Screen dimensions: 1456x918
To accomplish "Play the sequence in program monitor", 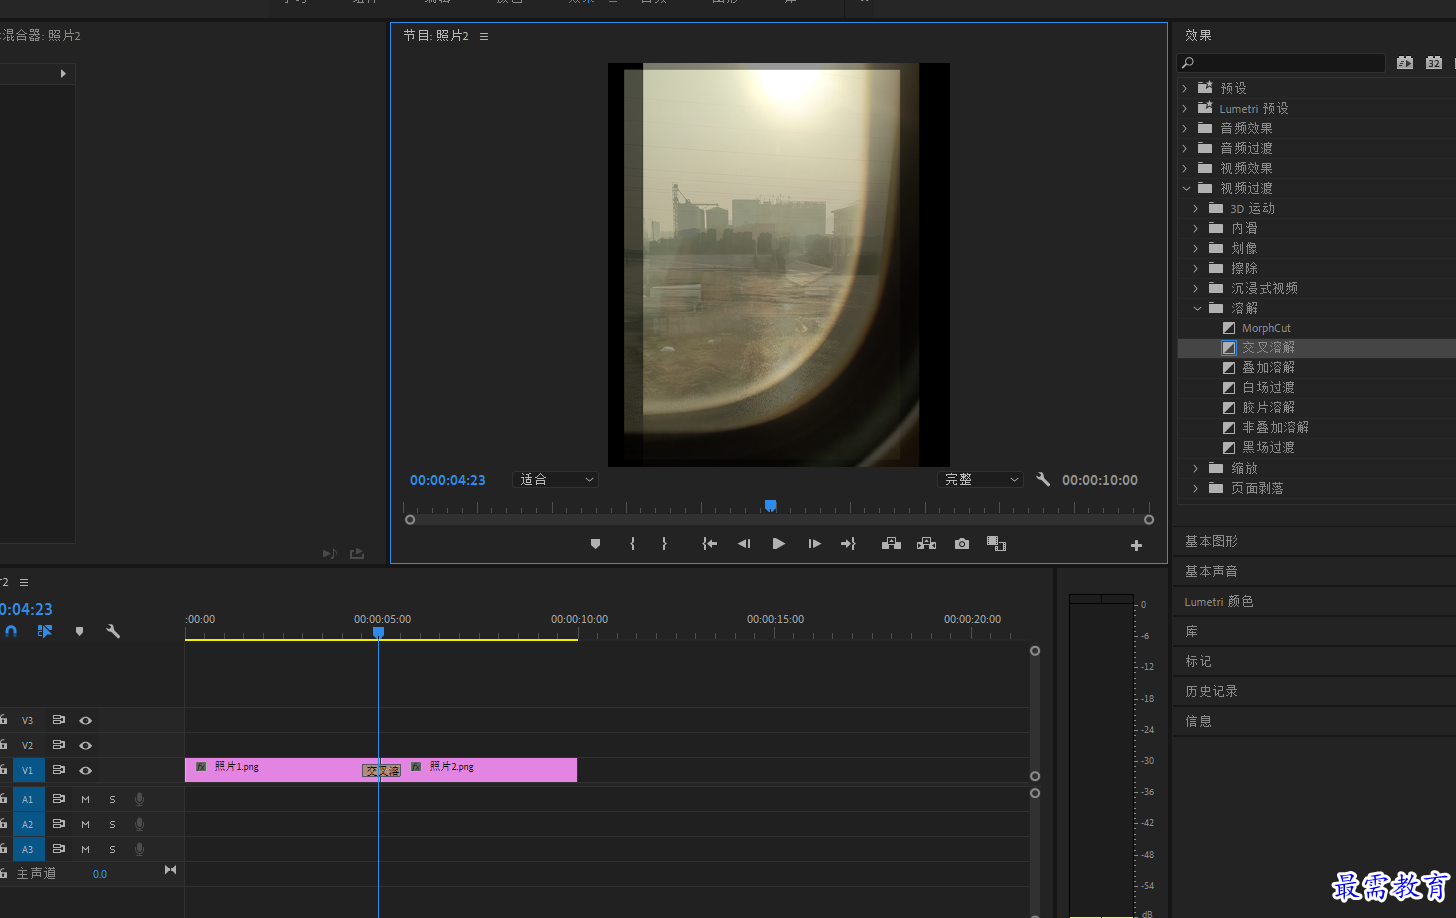I will point(779,544).
